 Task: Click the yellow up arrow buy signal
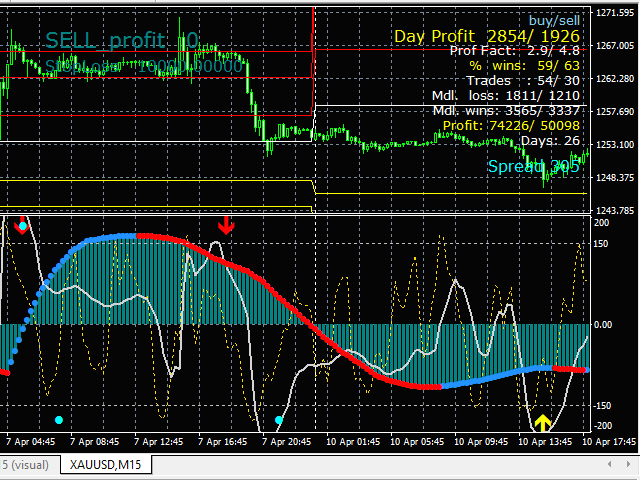pos(542,423)
